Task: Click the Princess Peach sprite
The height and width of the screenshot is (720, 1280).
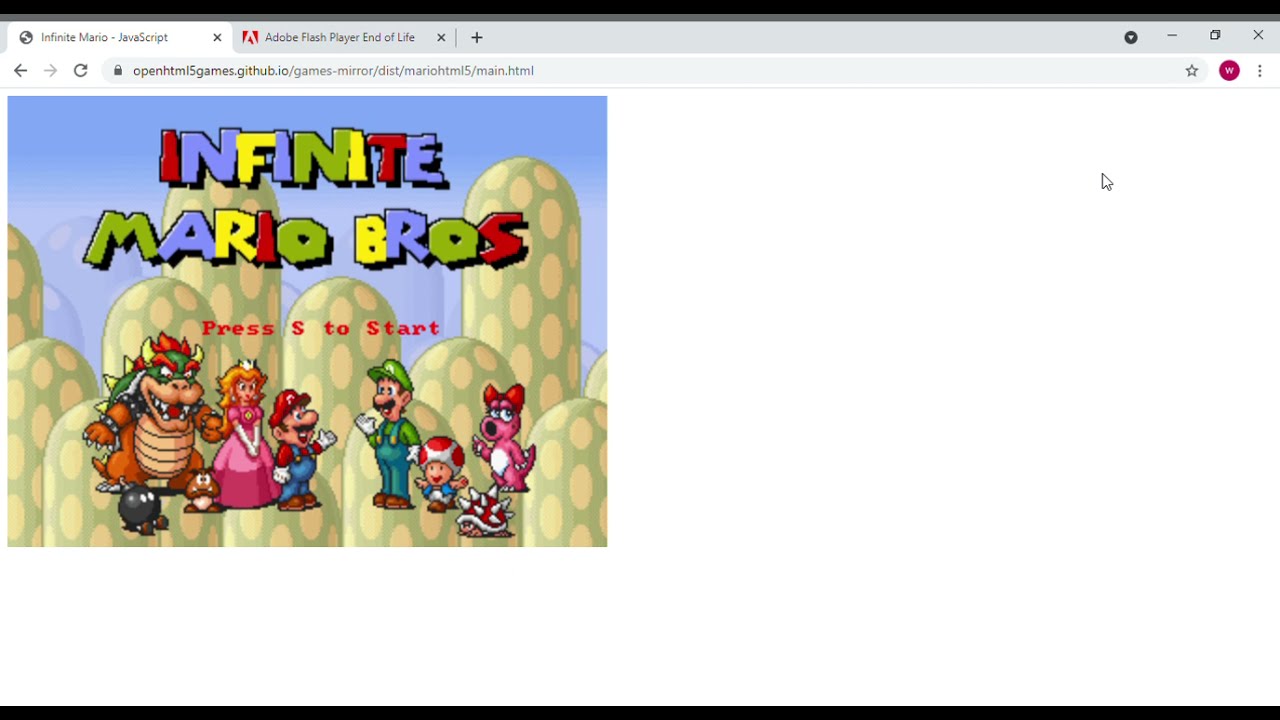Action: point(245,435)
